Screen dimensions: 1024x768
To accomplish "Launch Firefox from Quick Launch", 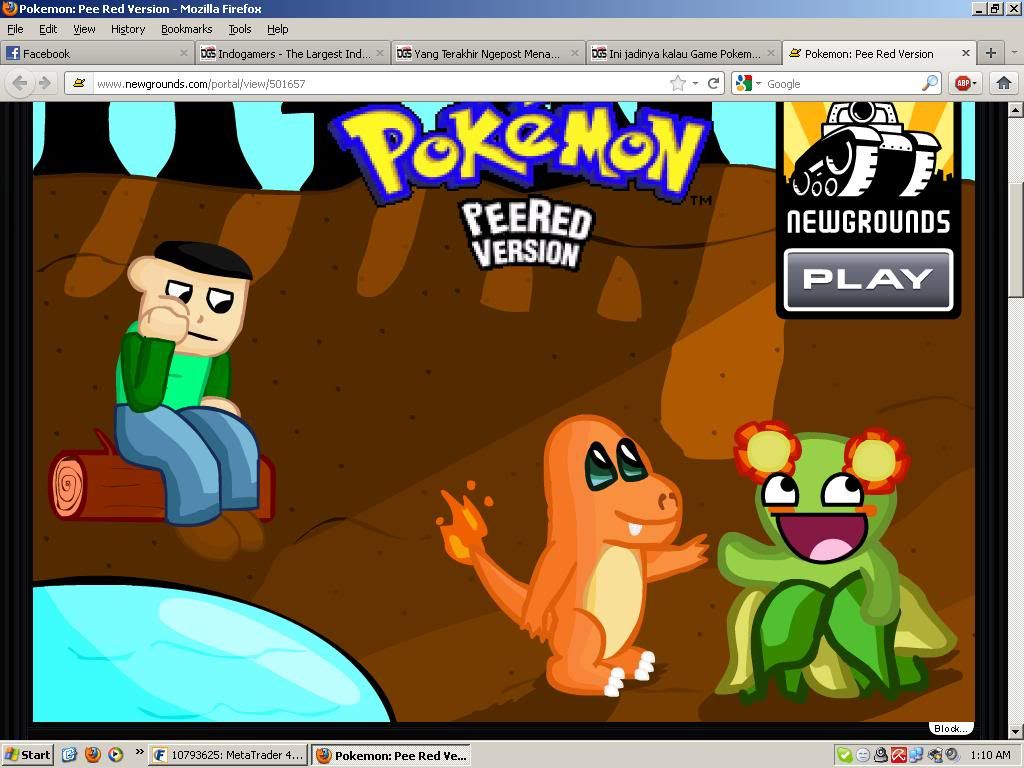I will pos(92,755).
